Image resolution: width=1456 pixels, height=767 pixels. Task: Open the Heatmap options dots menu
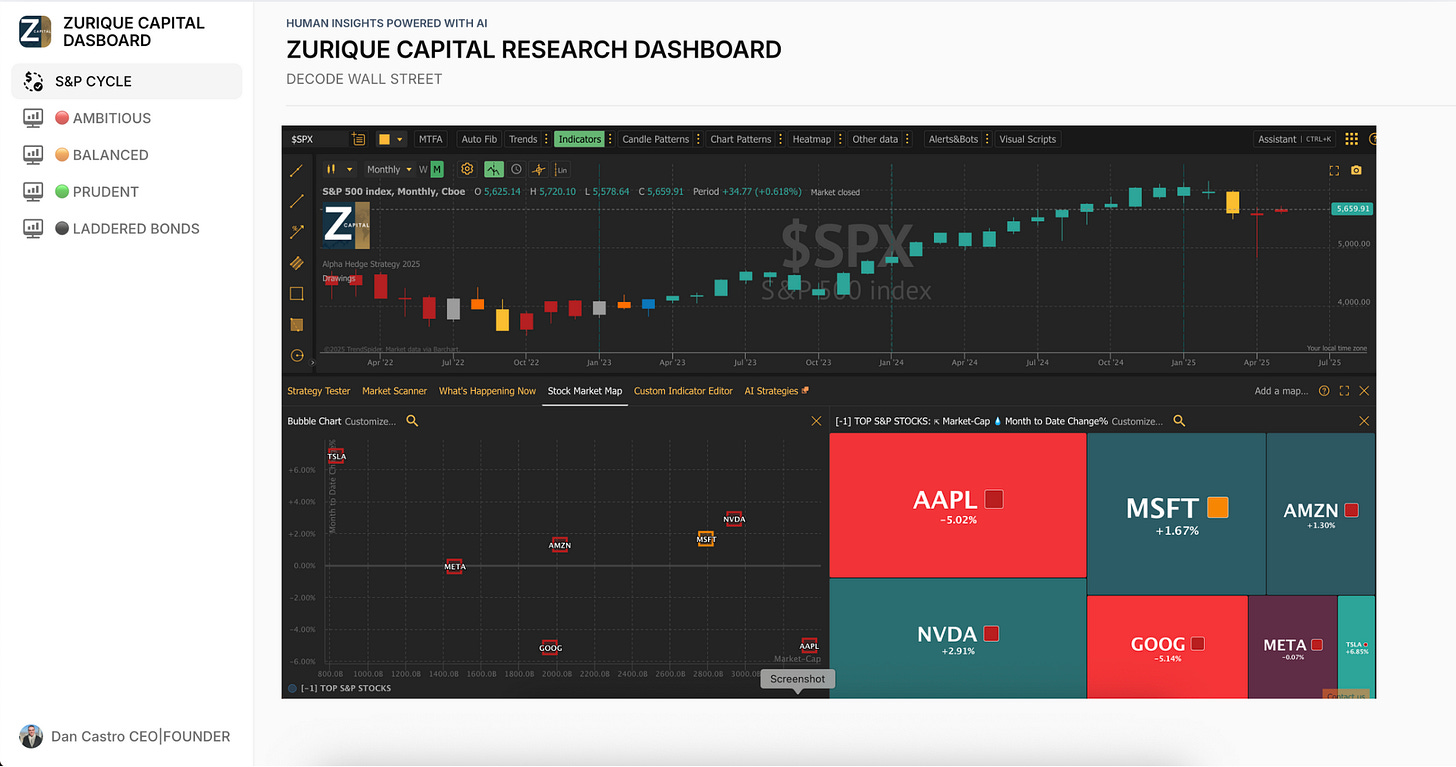[x=840, y=139]
